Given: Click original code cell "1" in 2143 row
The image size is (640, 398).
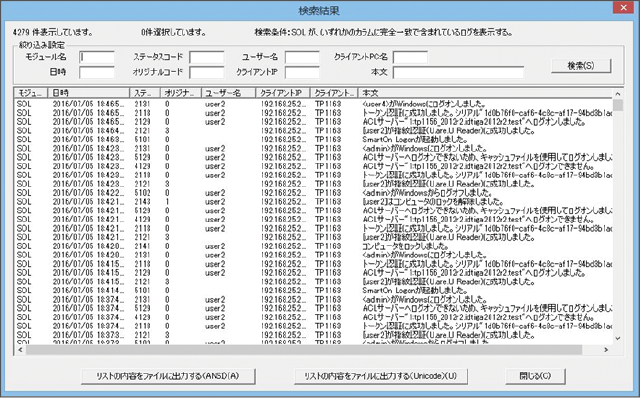Looking at the screenshot, I should click(x=167, y=202).
